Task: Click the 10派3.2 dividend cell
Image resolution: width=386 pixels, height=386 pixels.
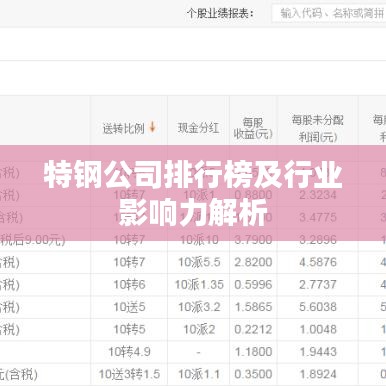Action: [199, 307]
